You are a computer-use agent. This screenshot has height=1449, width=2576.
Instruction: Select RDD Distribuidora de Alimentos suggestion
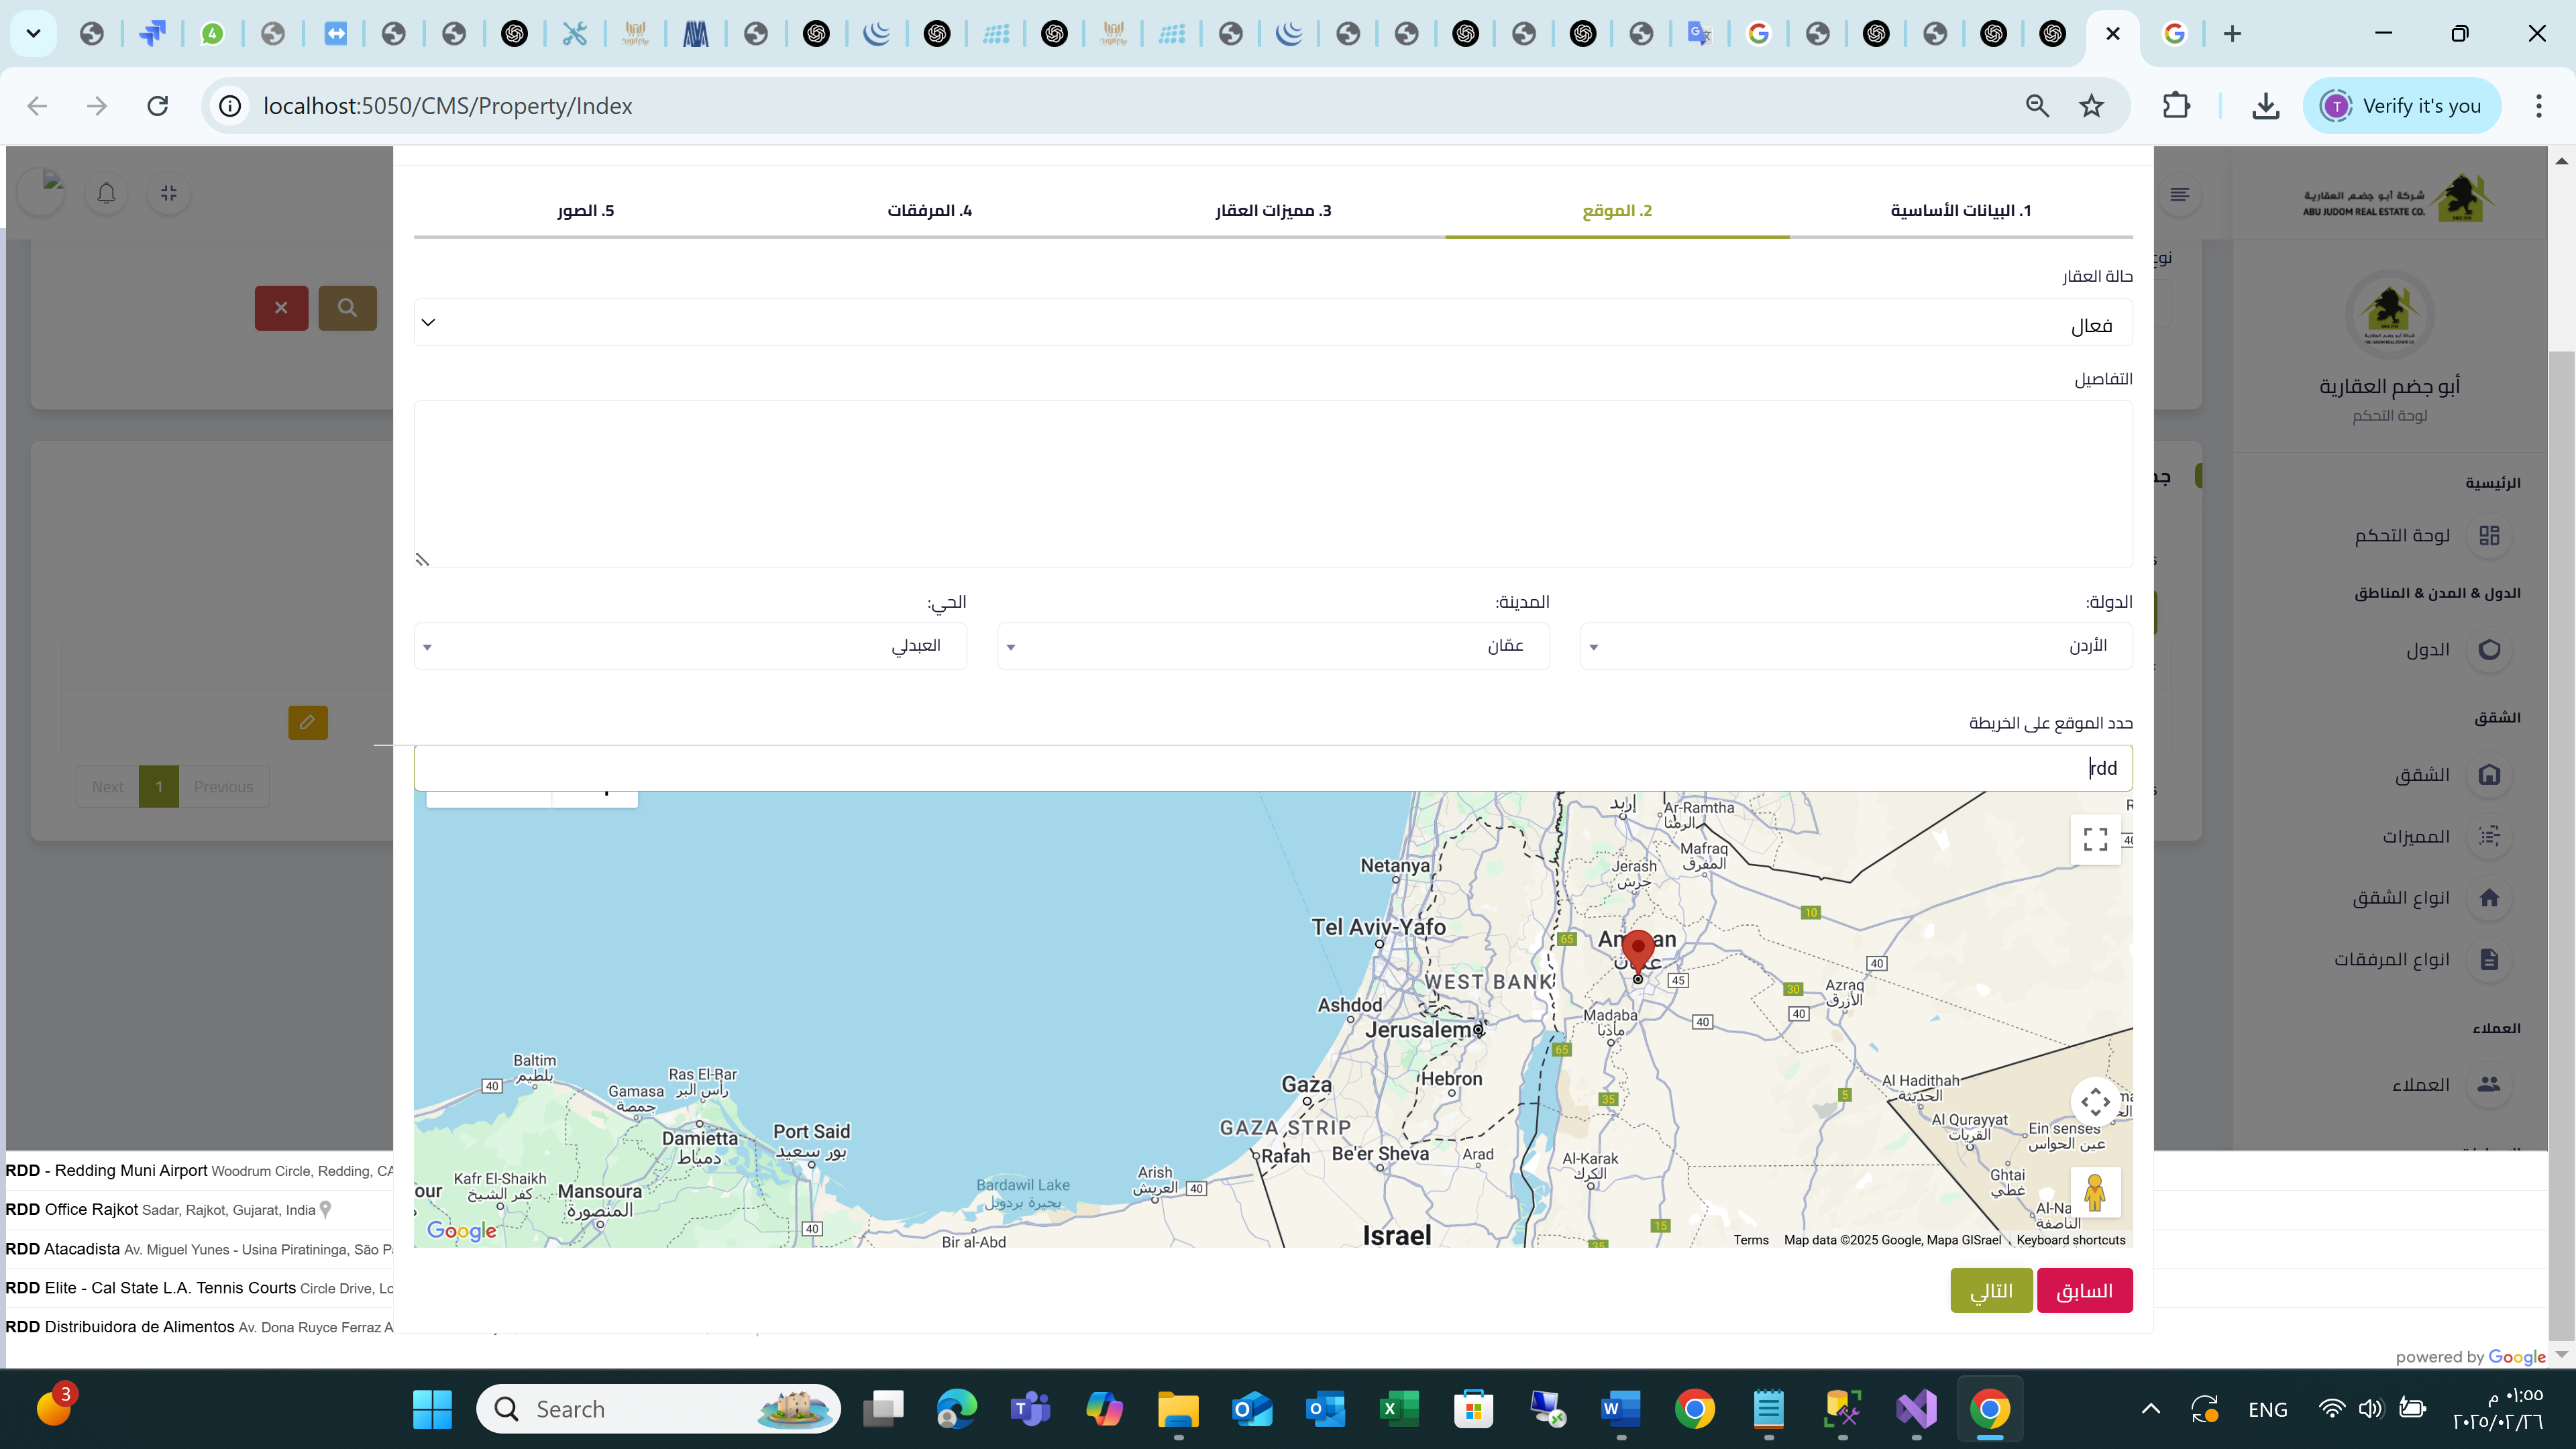click(199, 1327)
